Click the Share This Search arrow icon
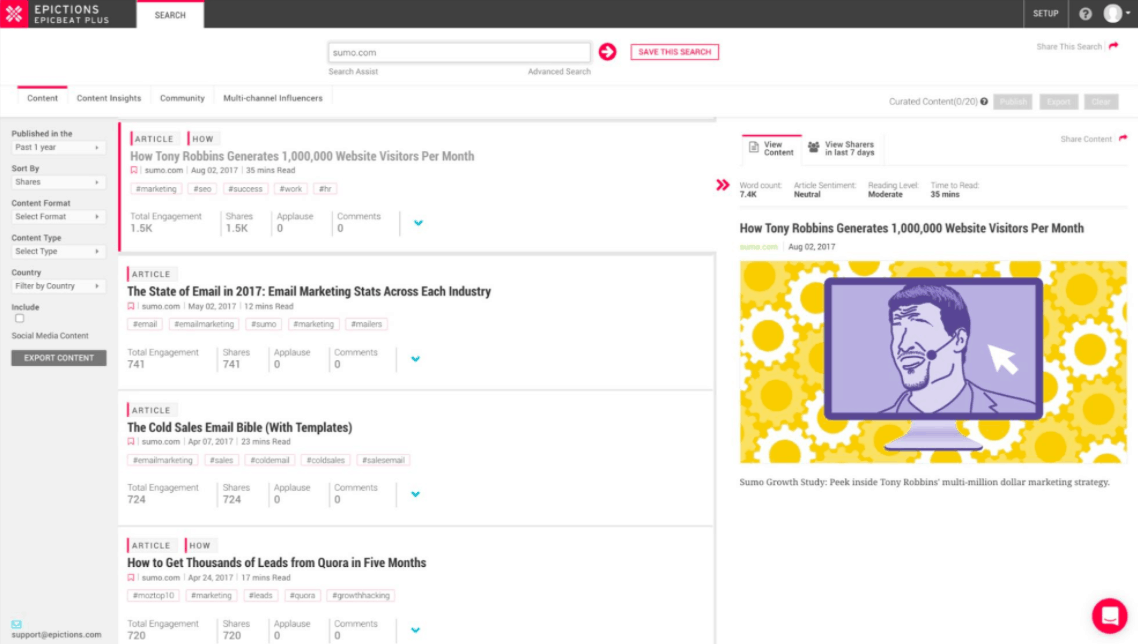Viewport: 1138px width, 644px height. pyautogui.click(x=1113, y=46)
